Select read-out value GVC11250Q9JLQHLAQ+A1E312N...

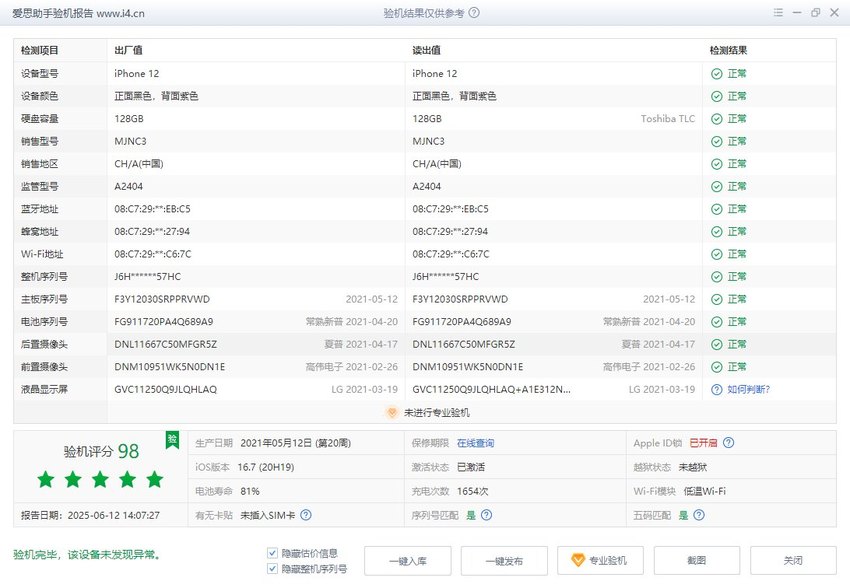[x=491, y=390]
